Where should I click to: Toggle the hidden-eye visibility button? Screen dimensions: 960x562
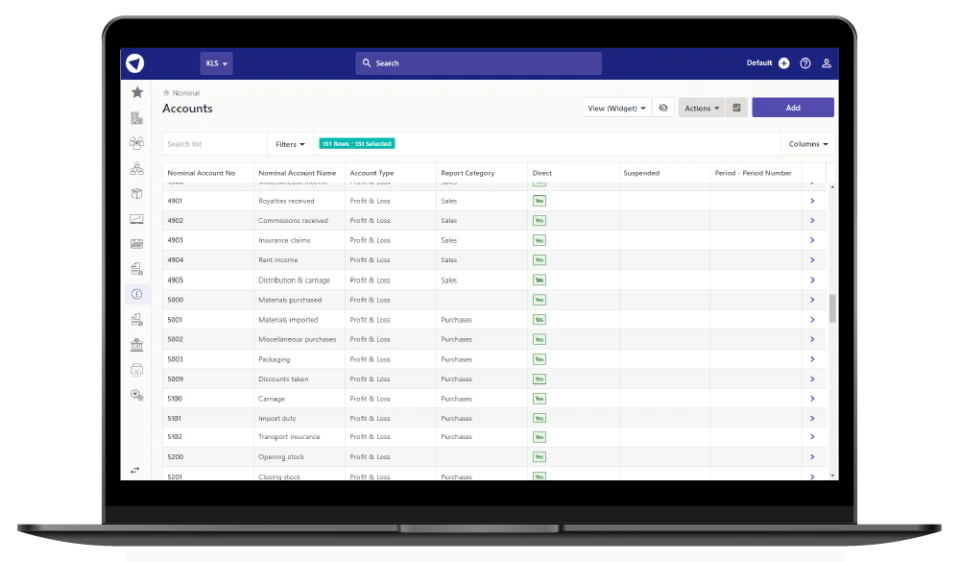coord(663,108)
